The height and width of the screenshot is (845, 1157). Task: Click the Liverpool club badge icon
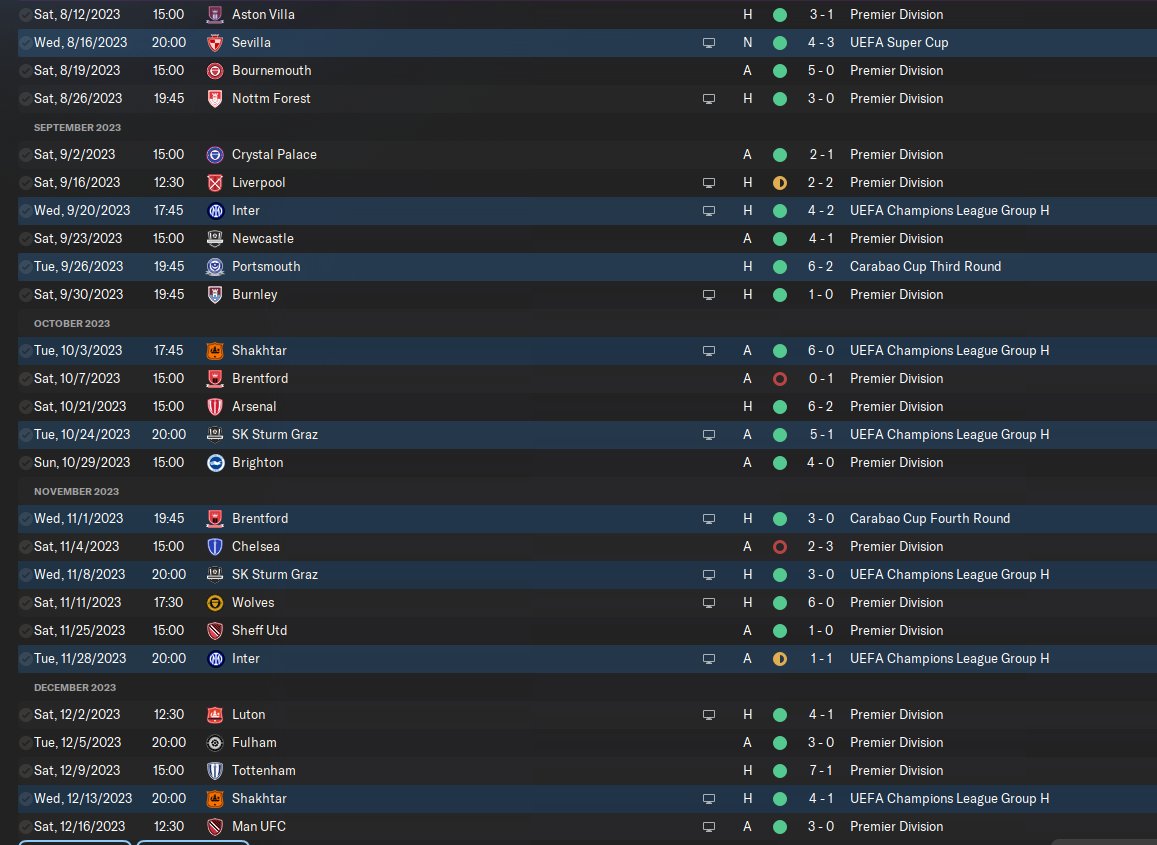point(215,183)
